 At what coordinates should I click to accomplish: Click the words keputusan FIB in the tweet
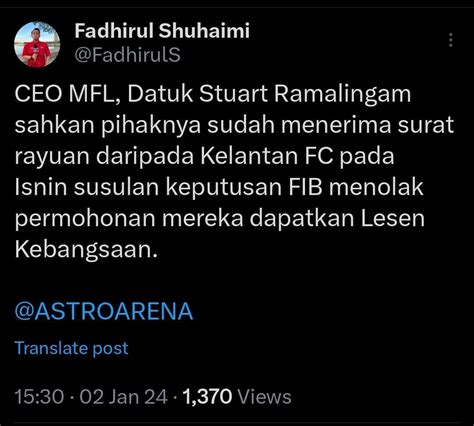[244, 188]
